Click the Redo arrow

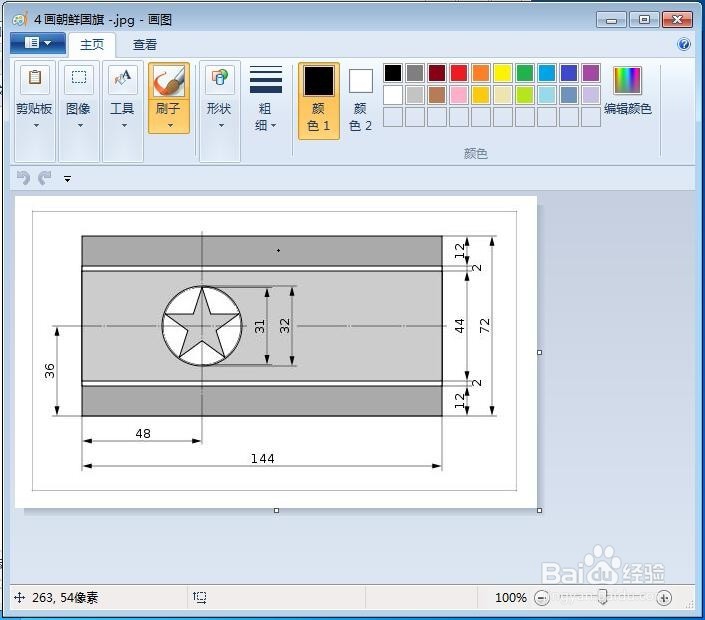click(x=45, y=178)
